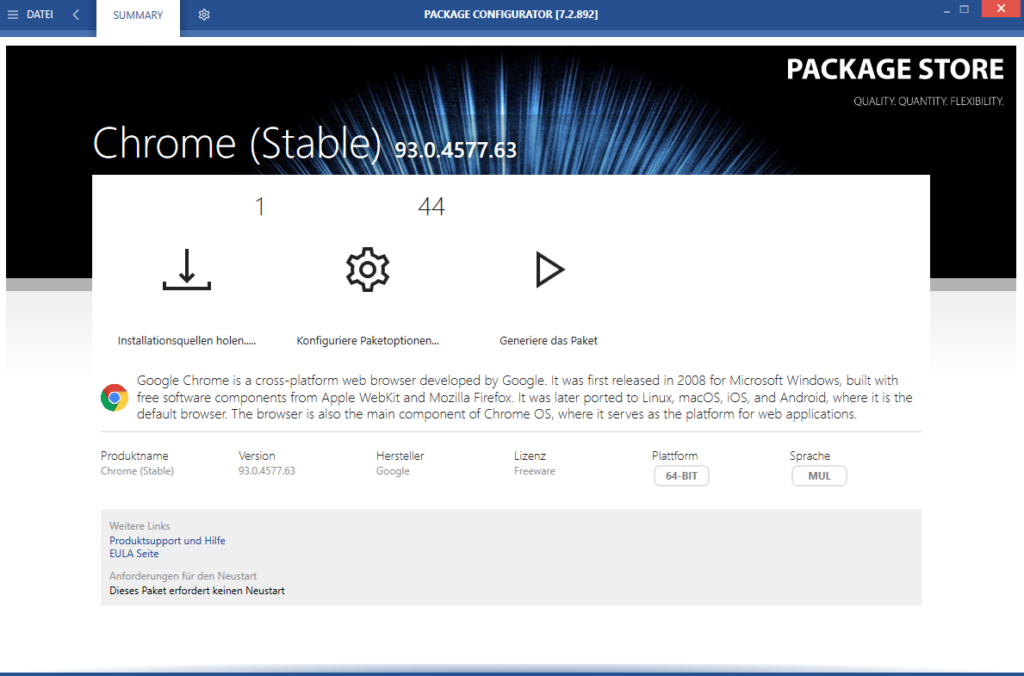Open settings gear in the title bar
This screenshot has height=676, width=1024.
[x=204, y=14]
